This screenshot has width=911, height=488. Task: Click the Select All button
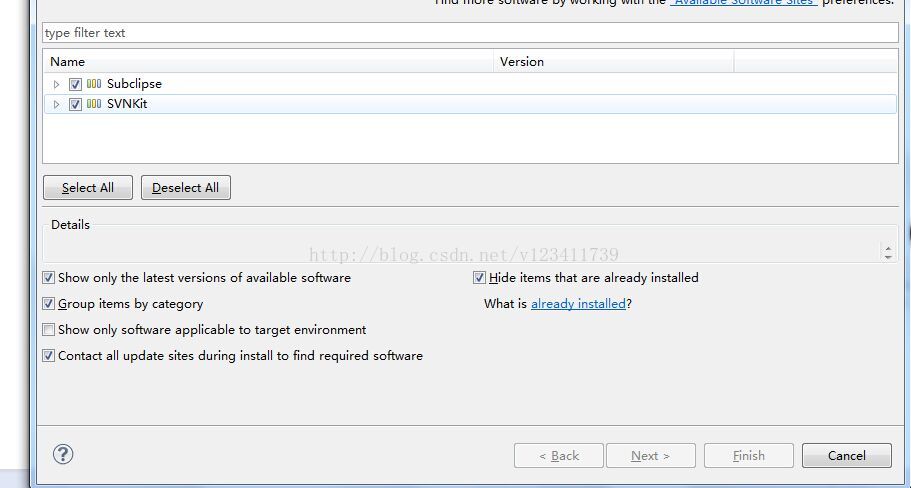pos(88,188)
